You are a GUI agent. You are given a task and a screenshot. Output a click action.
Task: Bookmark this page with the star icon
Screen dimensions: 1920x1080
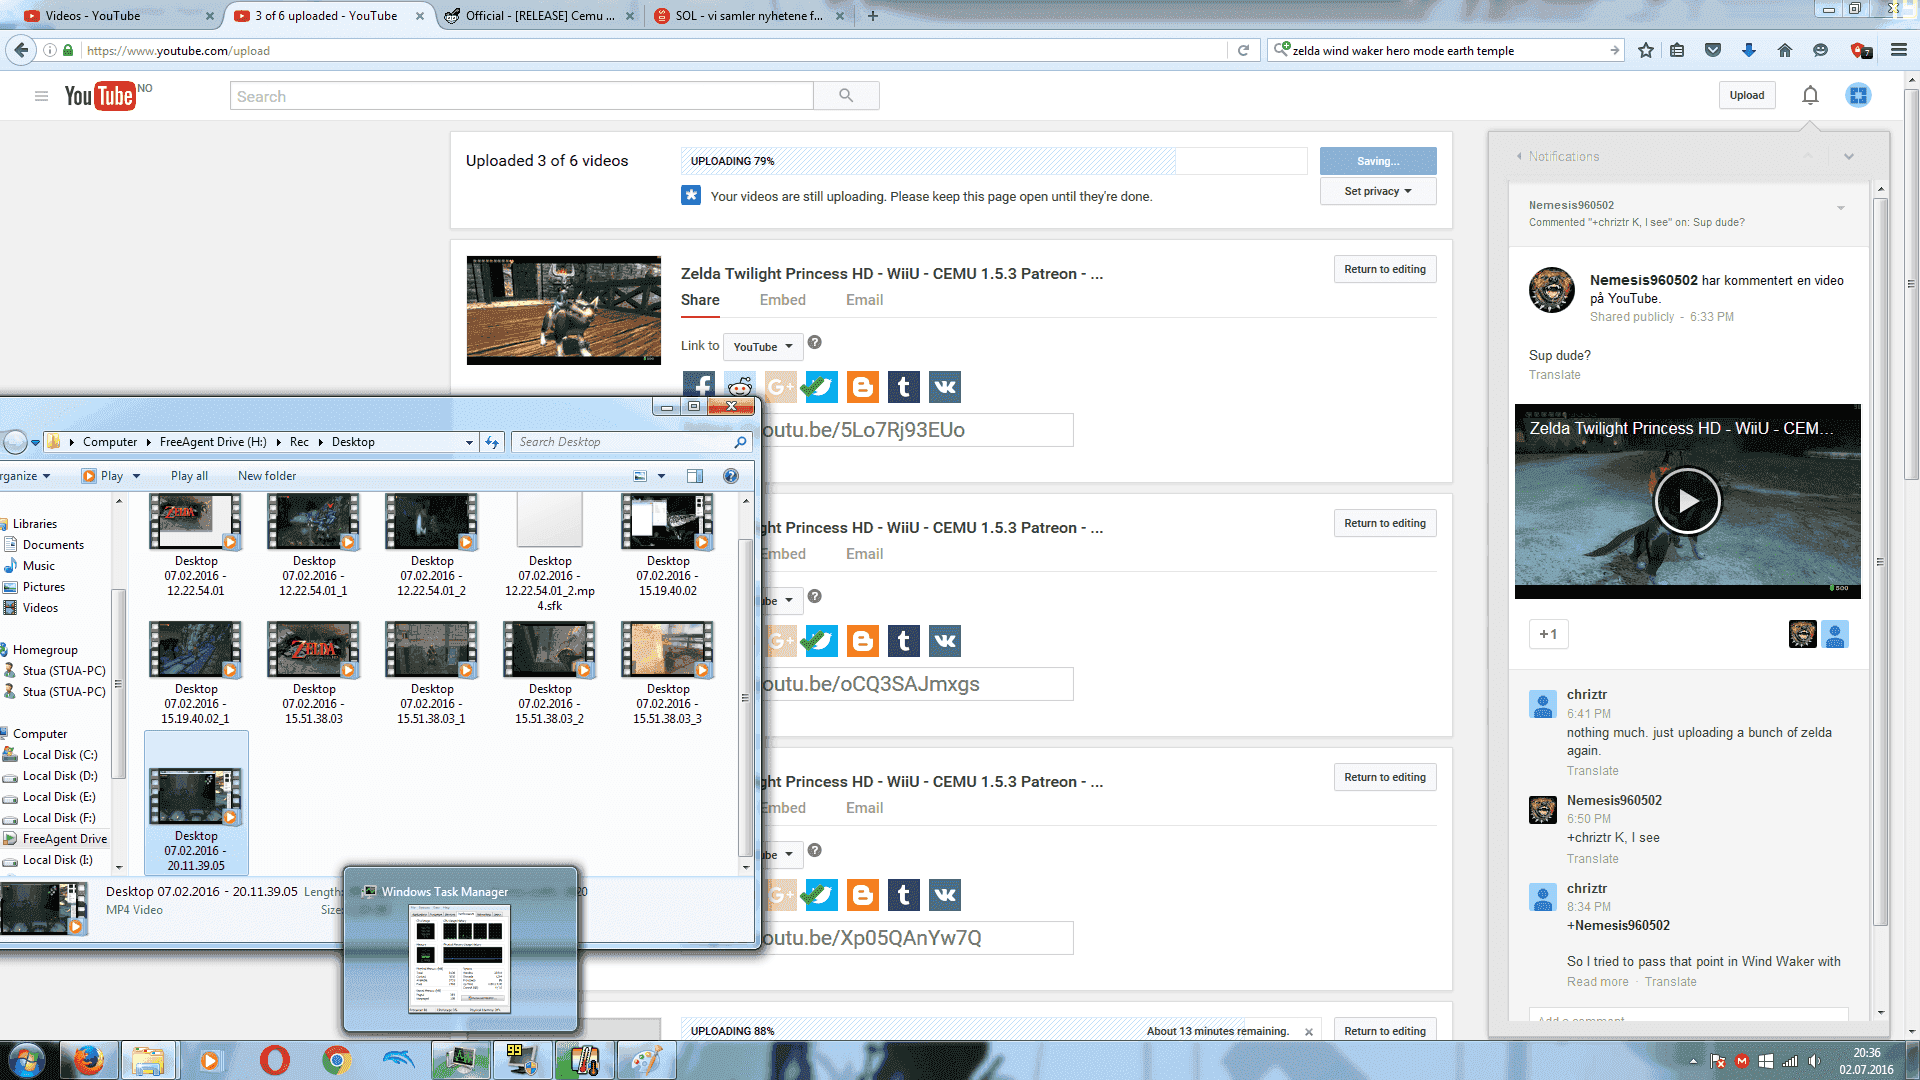[1646, 50]
